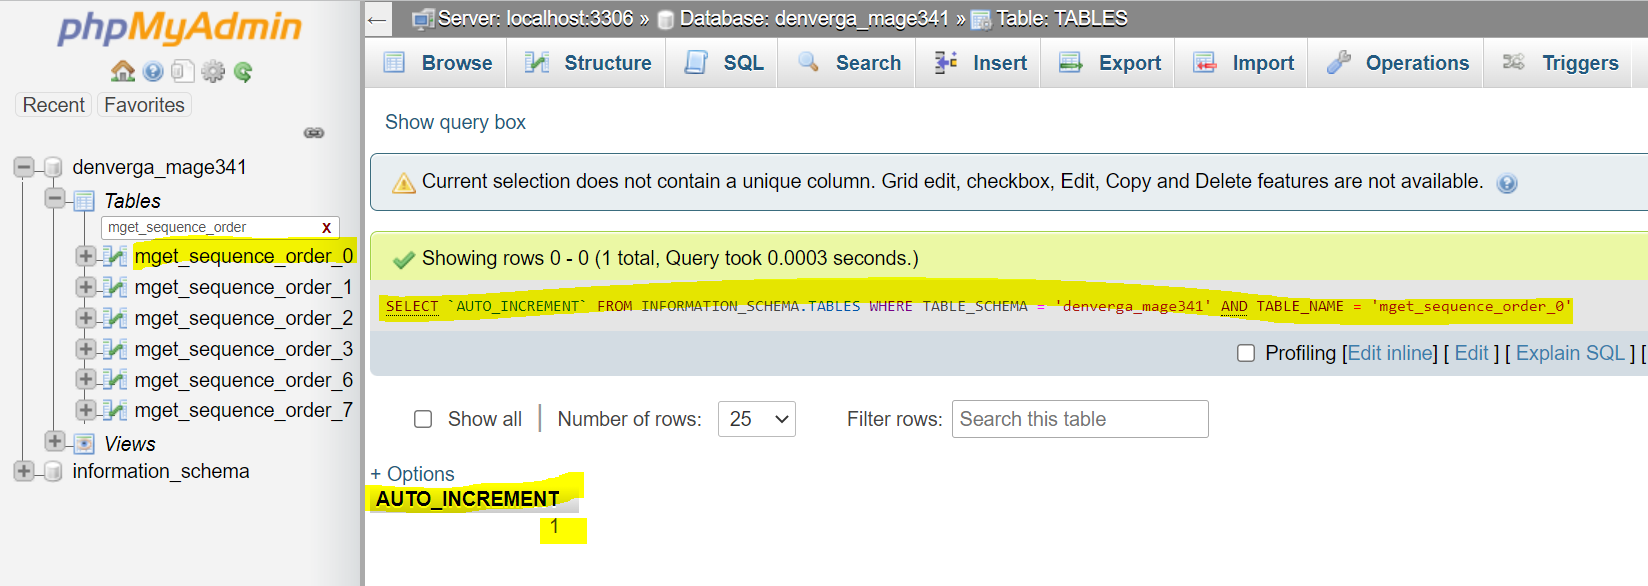The height and width of the screenshot is (586, 1648).
Task: Click the green reload navigation icon
Action: click(x=243, y=71)
